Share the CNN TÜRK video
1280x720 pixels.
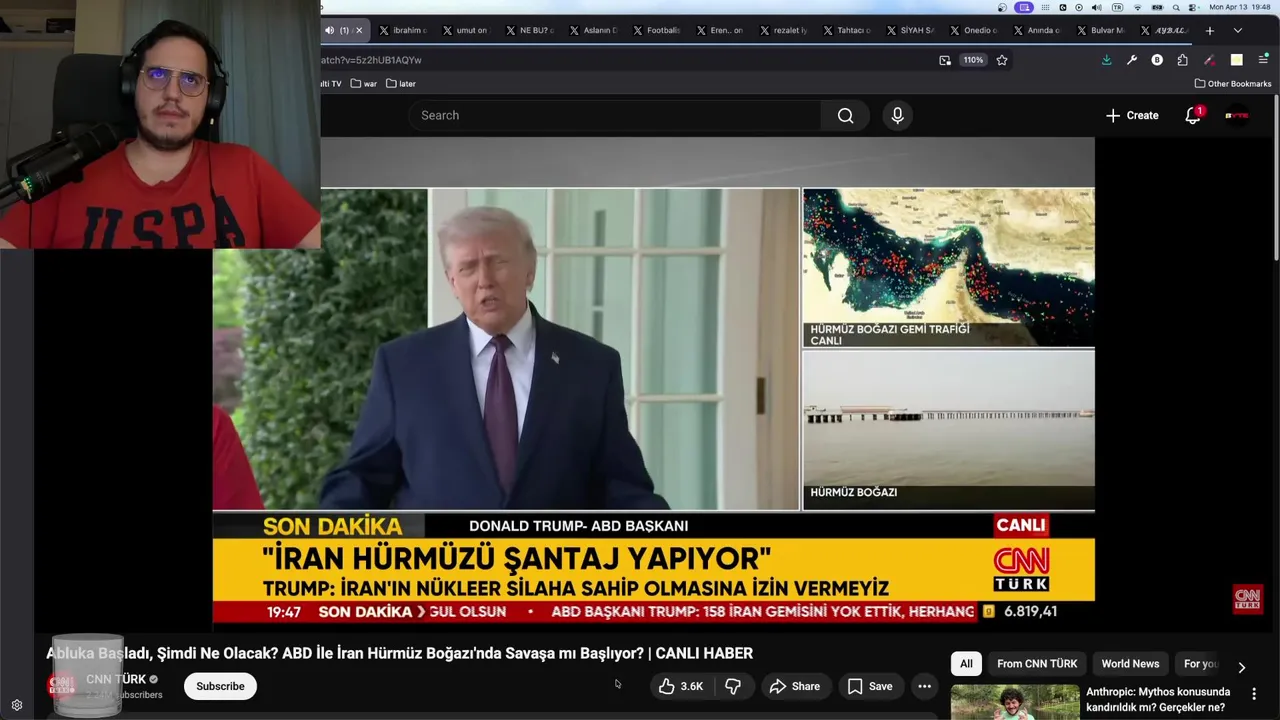(x=795, y=686)
